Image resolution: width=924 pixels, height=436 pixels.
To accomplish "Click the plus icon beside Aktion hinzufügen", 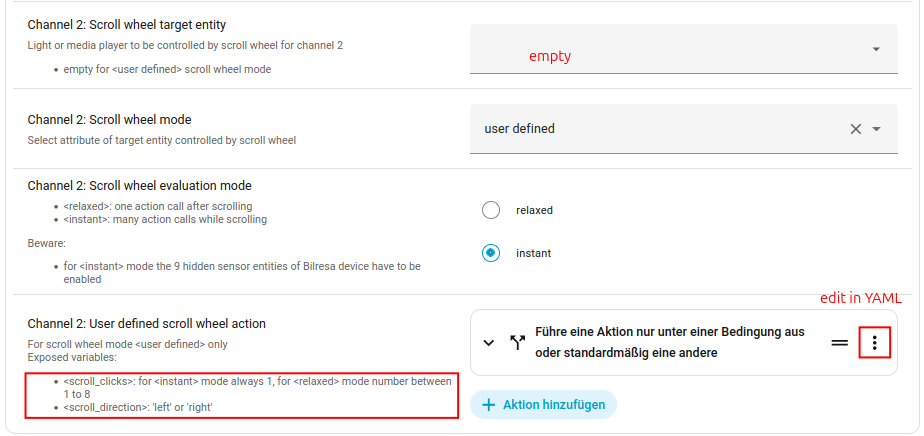I will point(489,405).
